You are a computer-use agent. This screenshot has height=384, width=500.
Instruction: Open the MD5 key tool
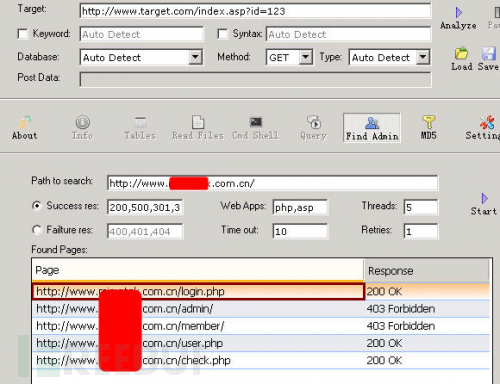tap(429, 122)
